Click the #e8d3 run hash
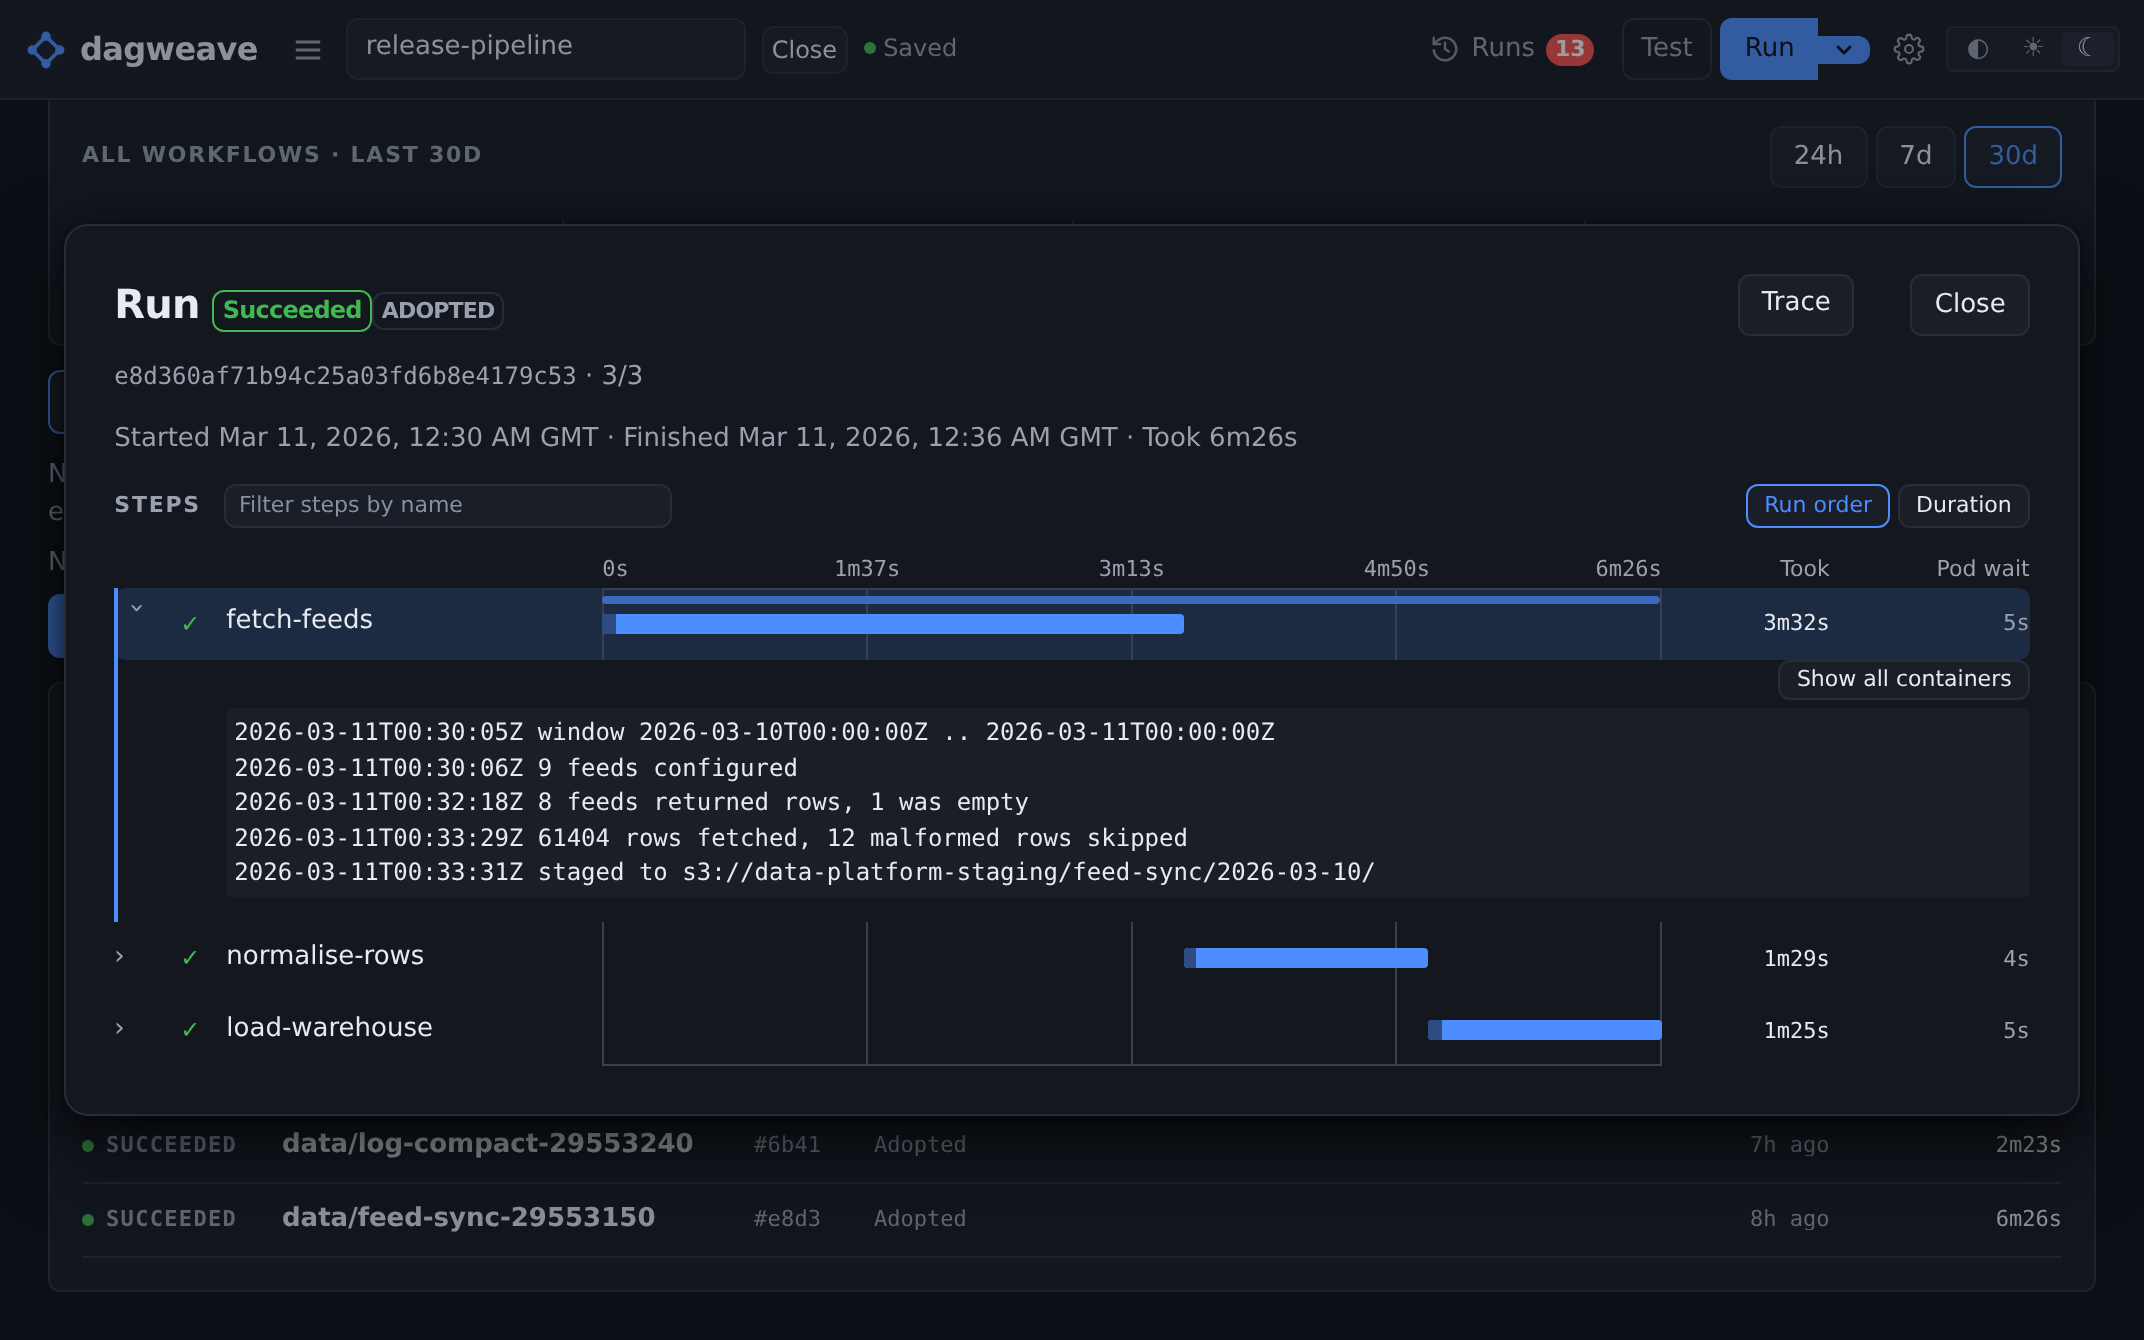The width and height of the screenshot is (2144, 1340). [787, 1219]
